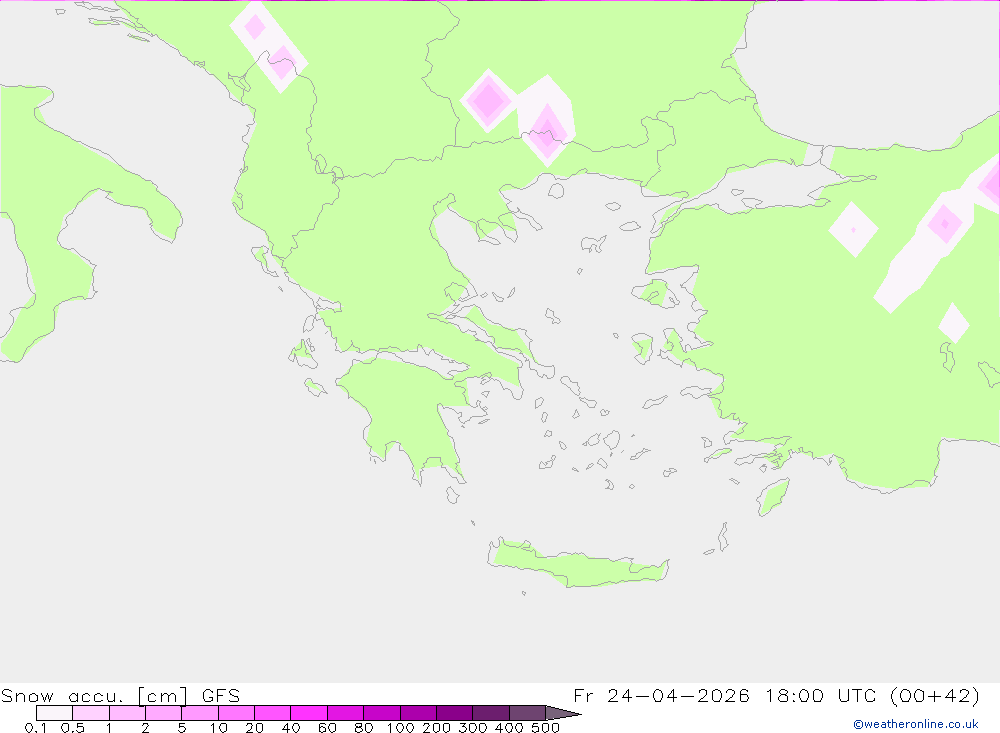Select the 5–10 cm legend swatch

click(200, 713)
